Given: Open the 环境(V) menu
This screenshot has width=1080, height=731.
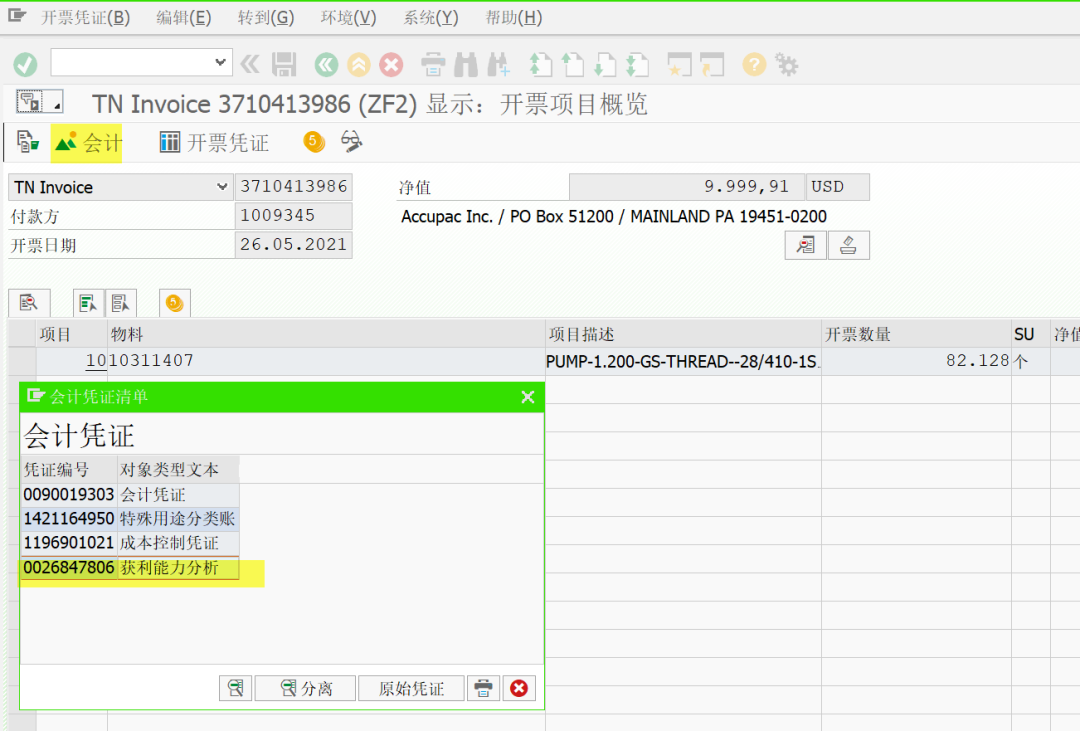Looking at the screenshot, I should point(349,17).
